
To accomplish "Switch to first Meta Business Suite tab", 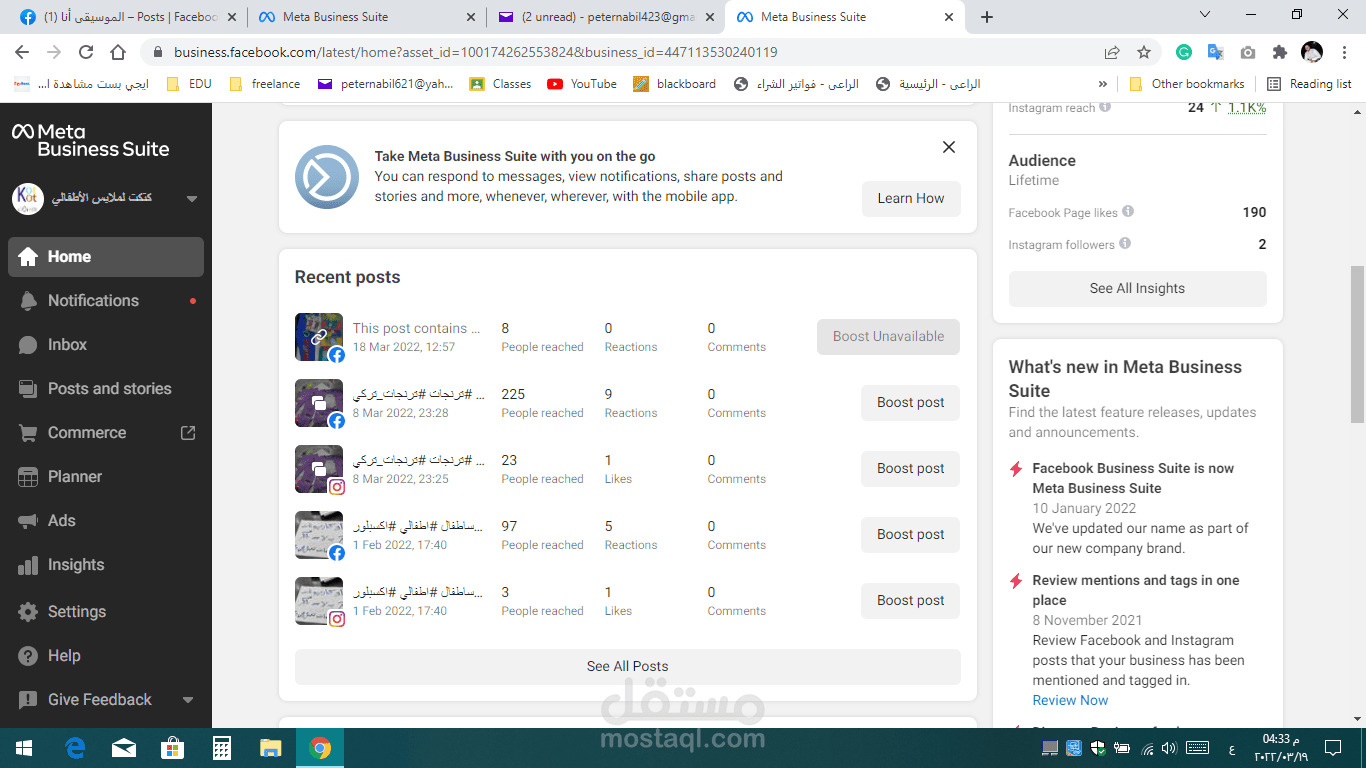I will point(367,17).
